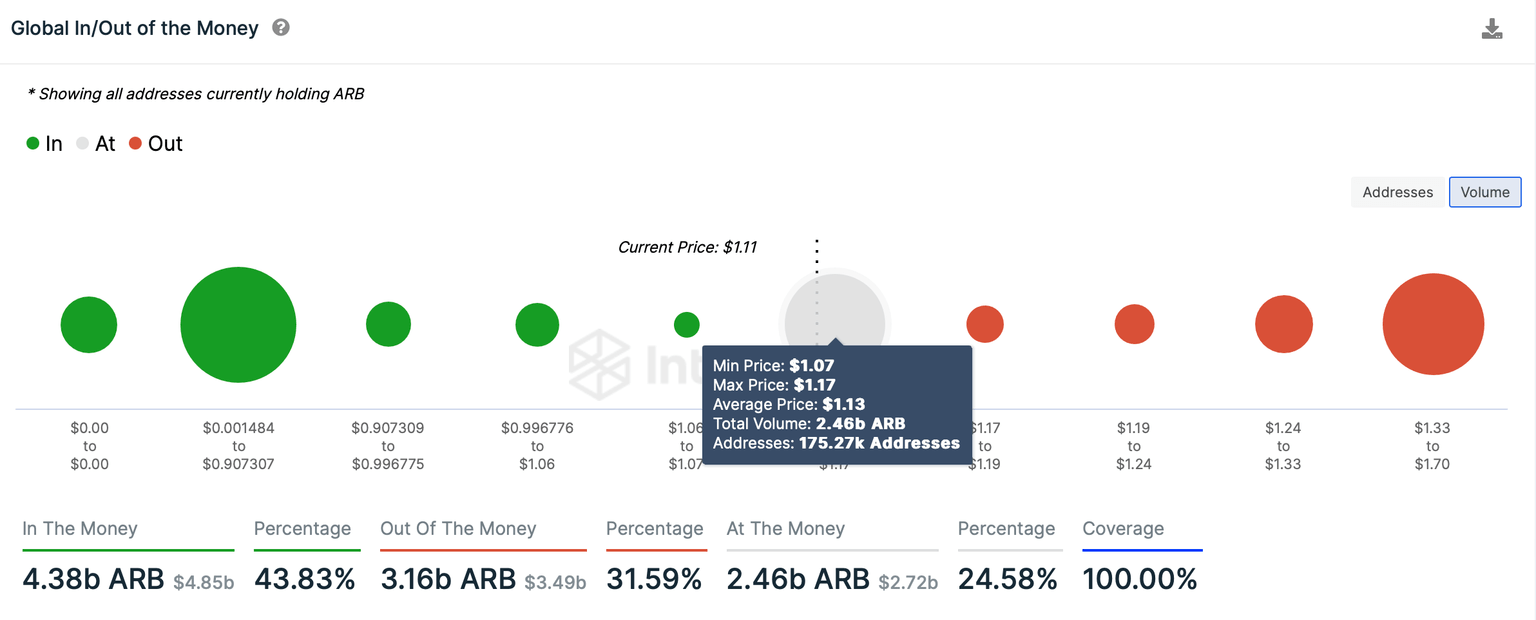Toggle the gray At legend item
The height and width of the screenshot is (620, 1536).
[x=96, y=144]
